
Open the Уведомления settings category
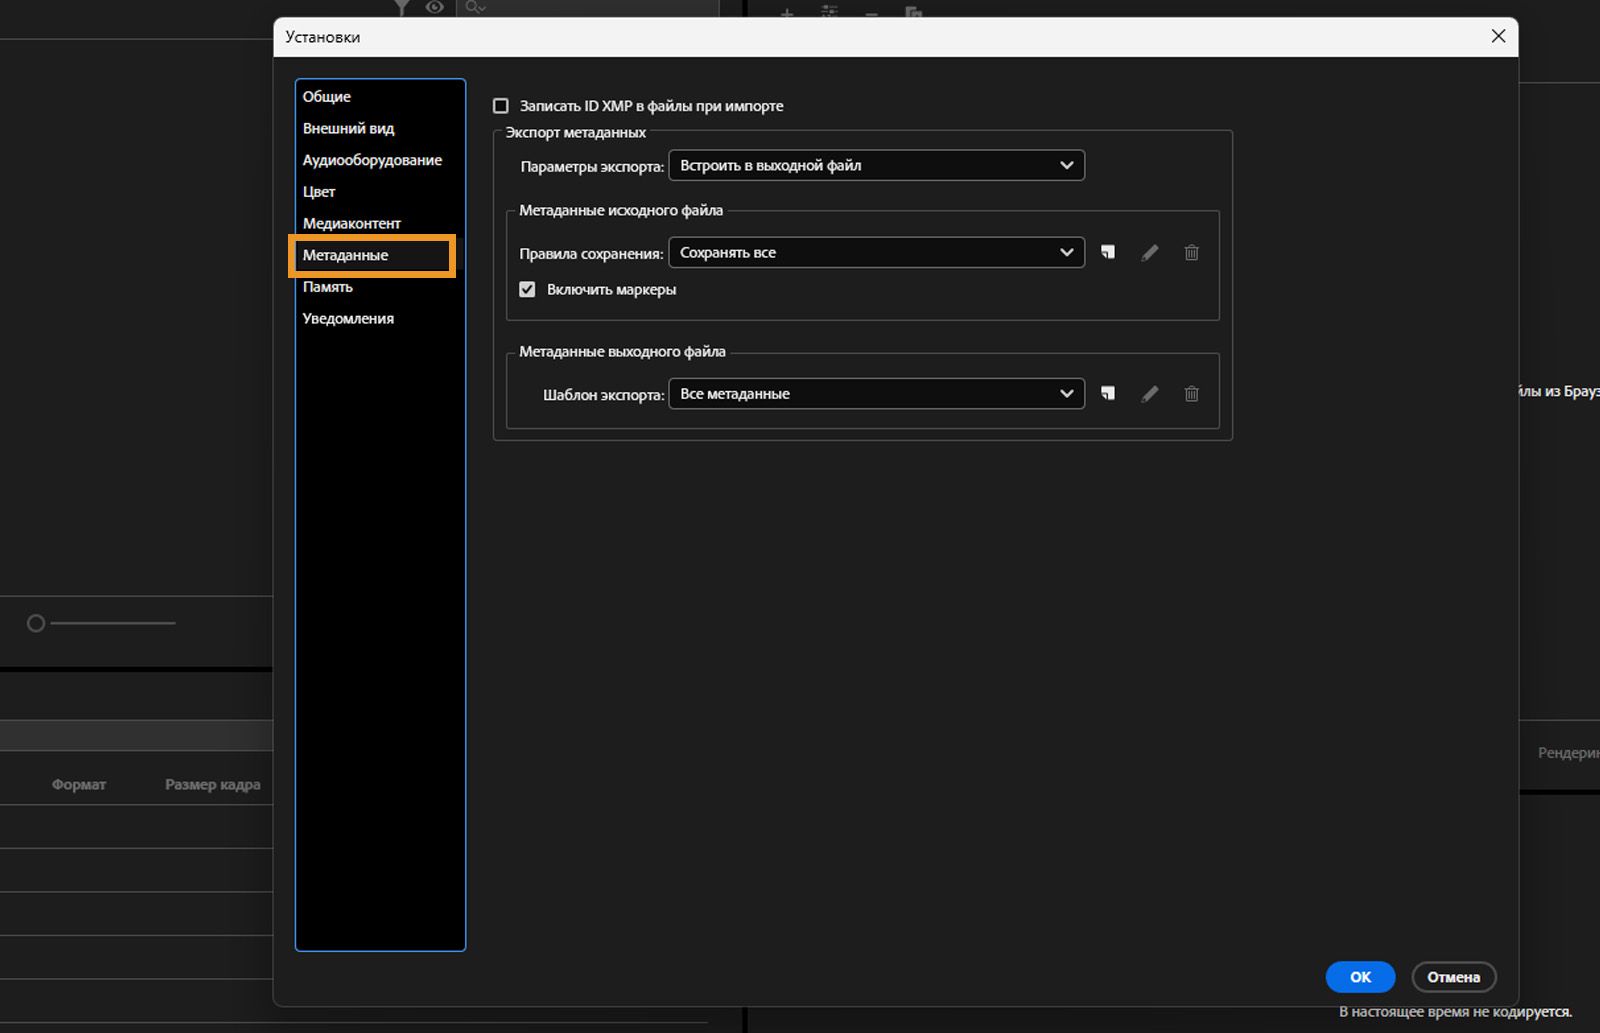(x=348, y=318)
